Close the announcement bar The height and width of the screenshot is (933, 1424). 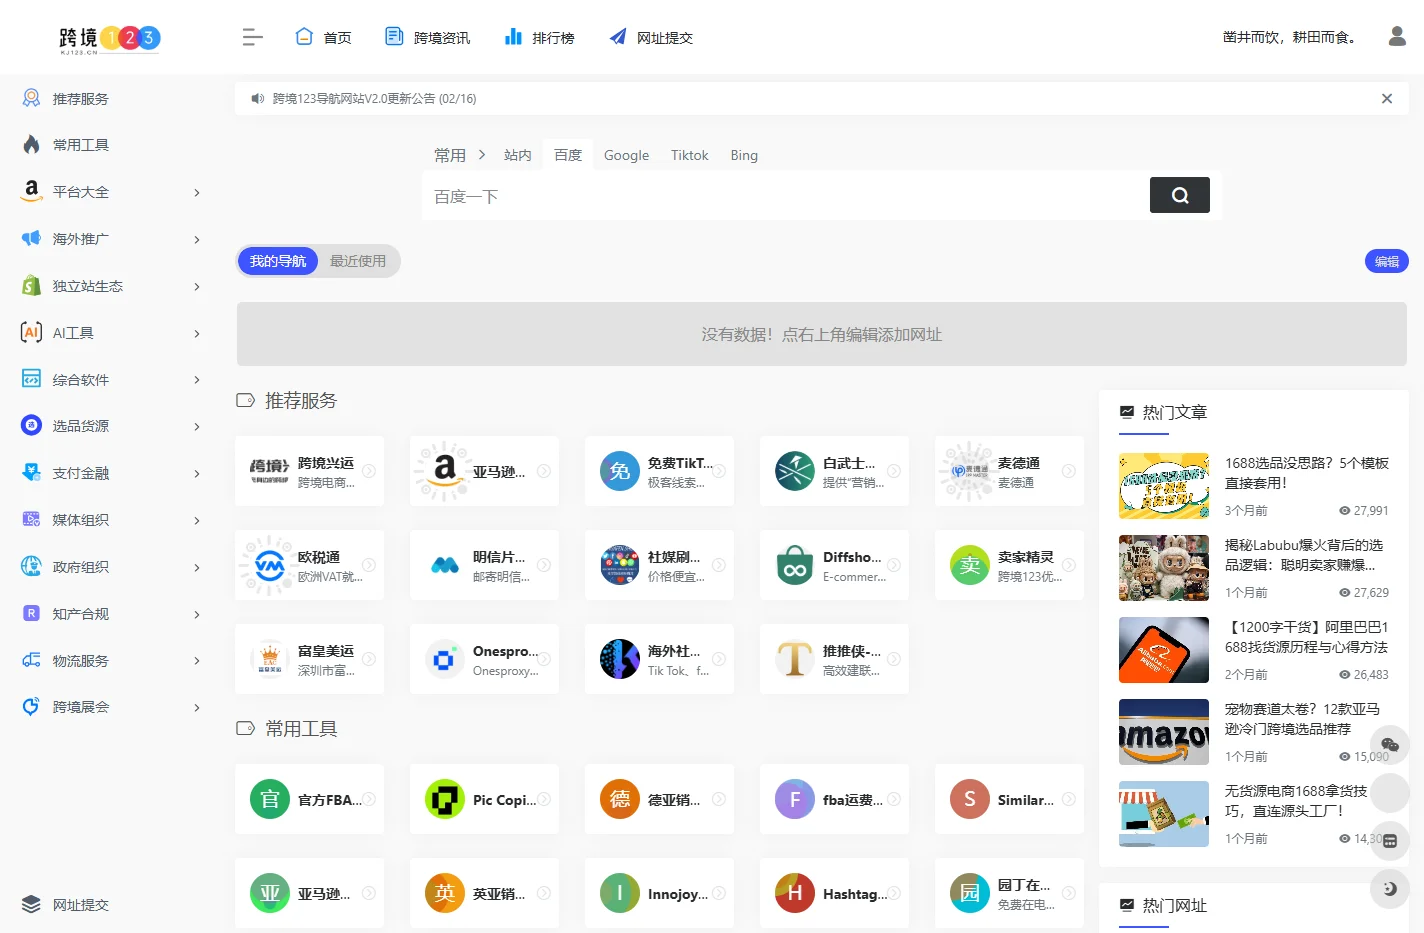[1387, 98]
